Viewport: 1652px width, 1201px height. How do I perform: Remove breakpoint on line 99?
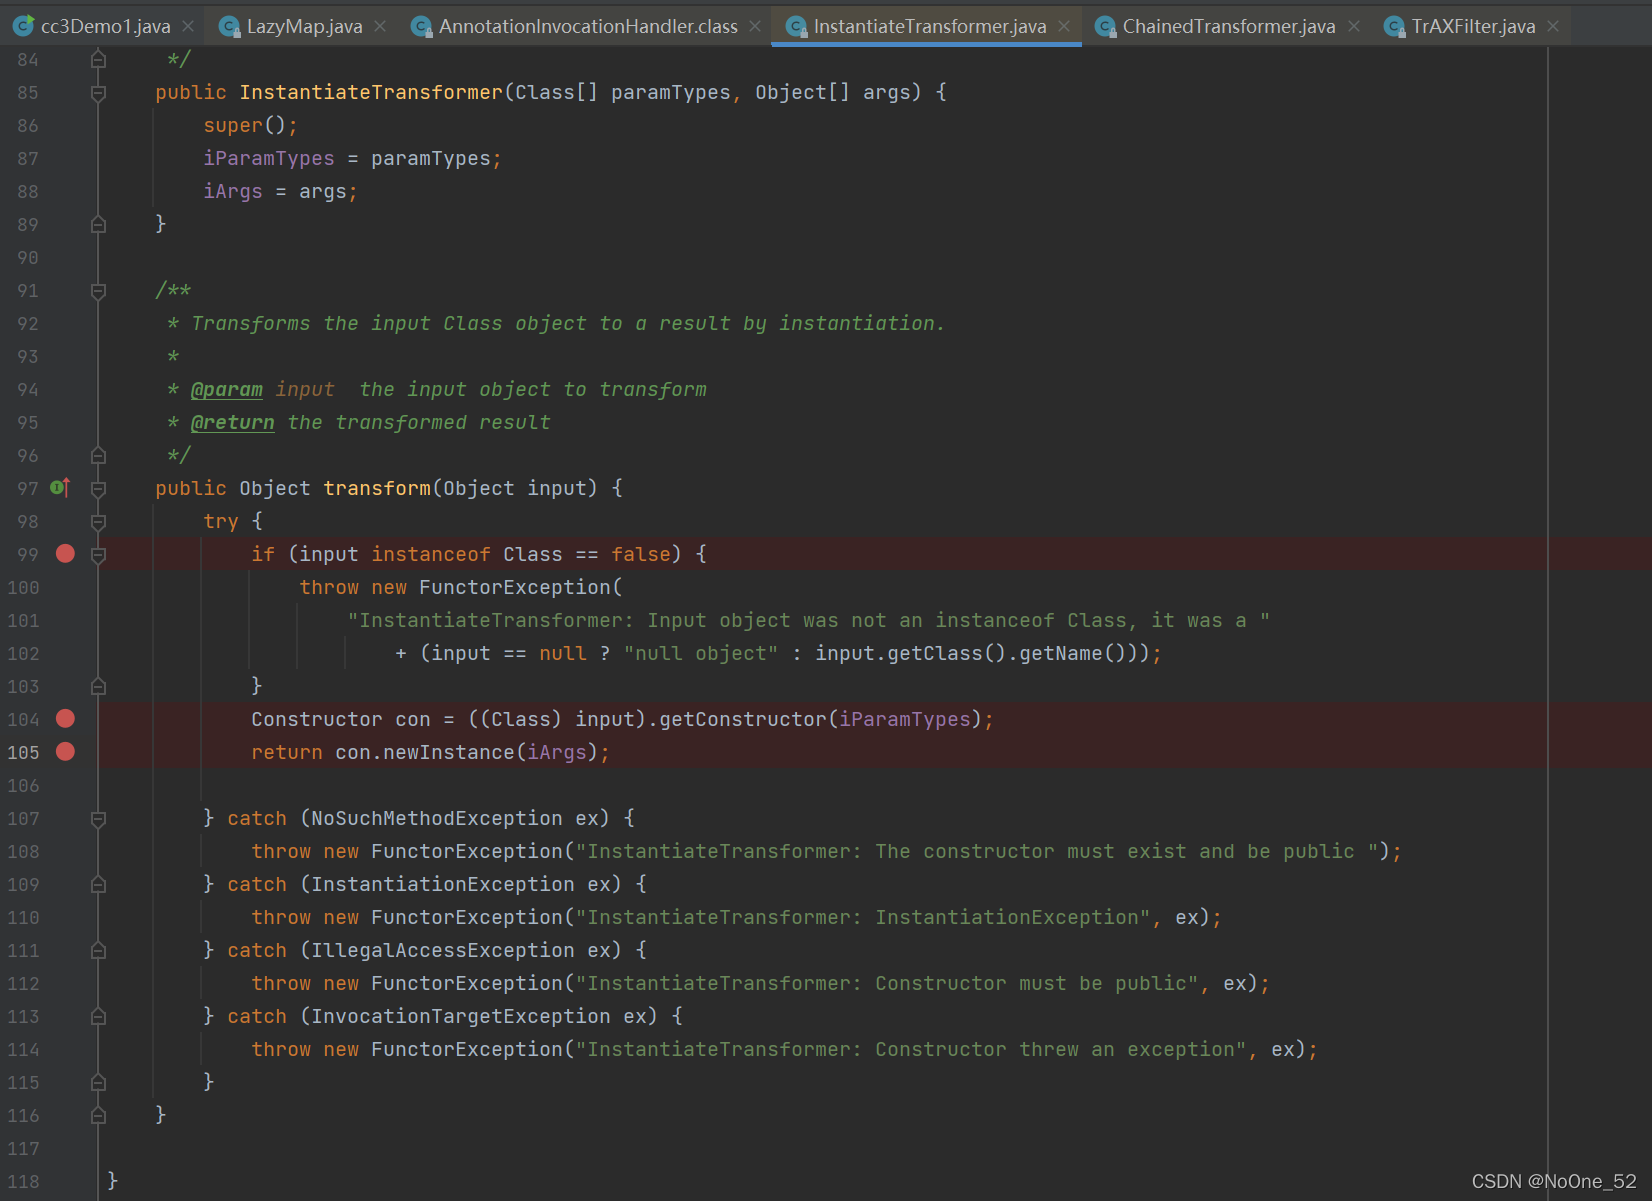click(x=65, y=554)
